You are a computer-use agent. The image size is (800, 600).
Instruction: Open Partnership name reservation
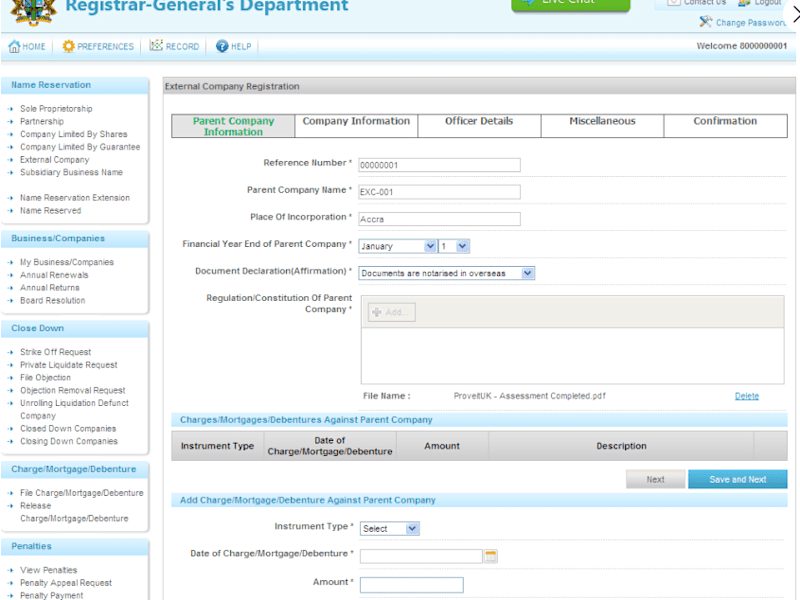pyautogui.click(x=42, y=121)
